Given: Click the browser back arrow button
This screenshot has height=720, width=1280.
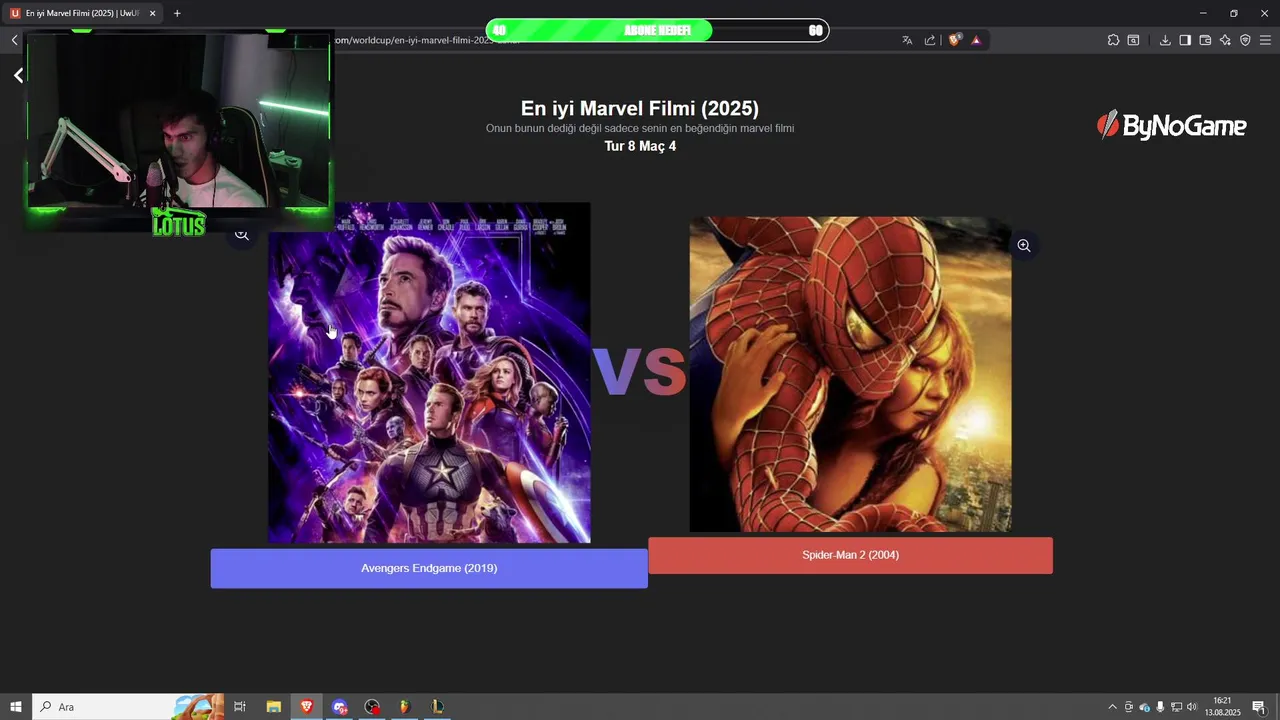Looking at the screenshot, I should tap(14, 40).
